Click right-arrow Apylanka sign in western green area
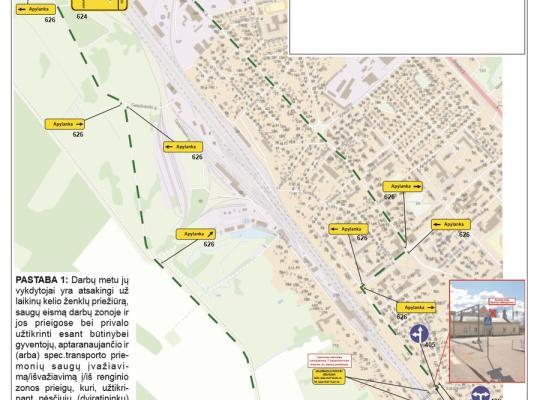Viewport: 540px width, 400px height. click(65, 124)
